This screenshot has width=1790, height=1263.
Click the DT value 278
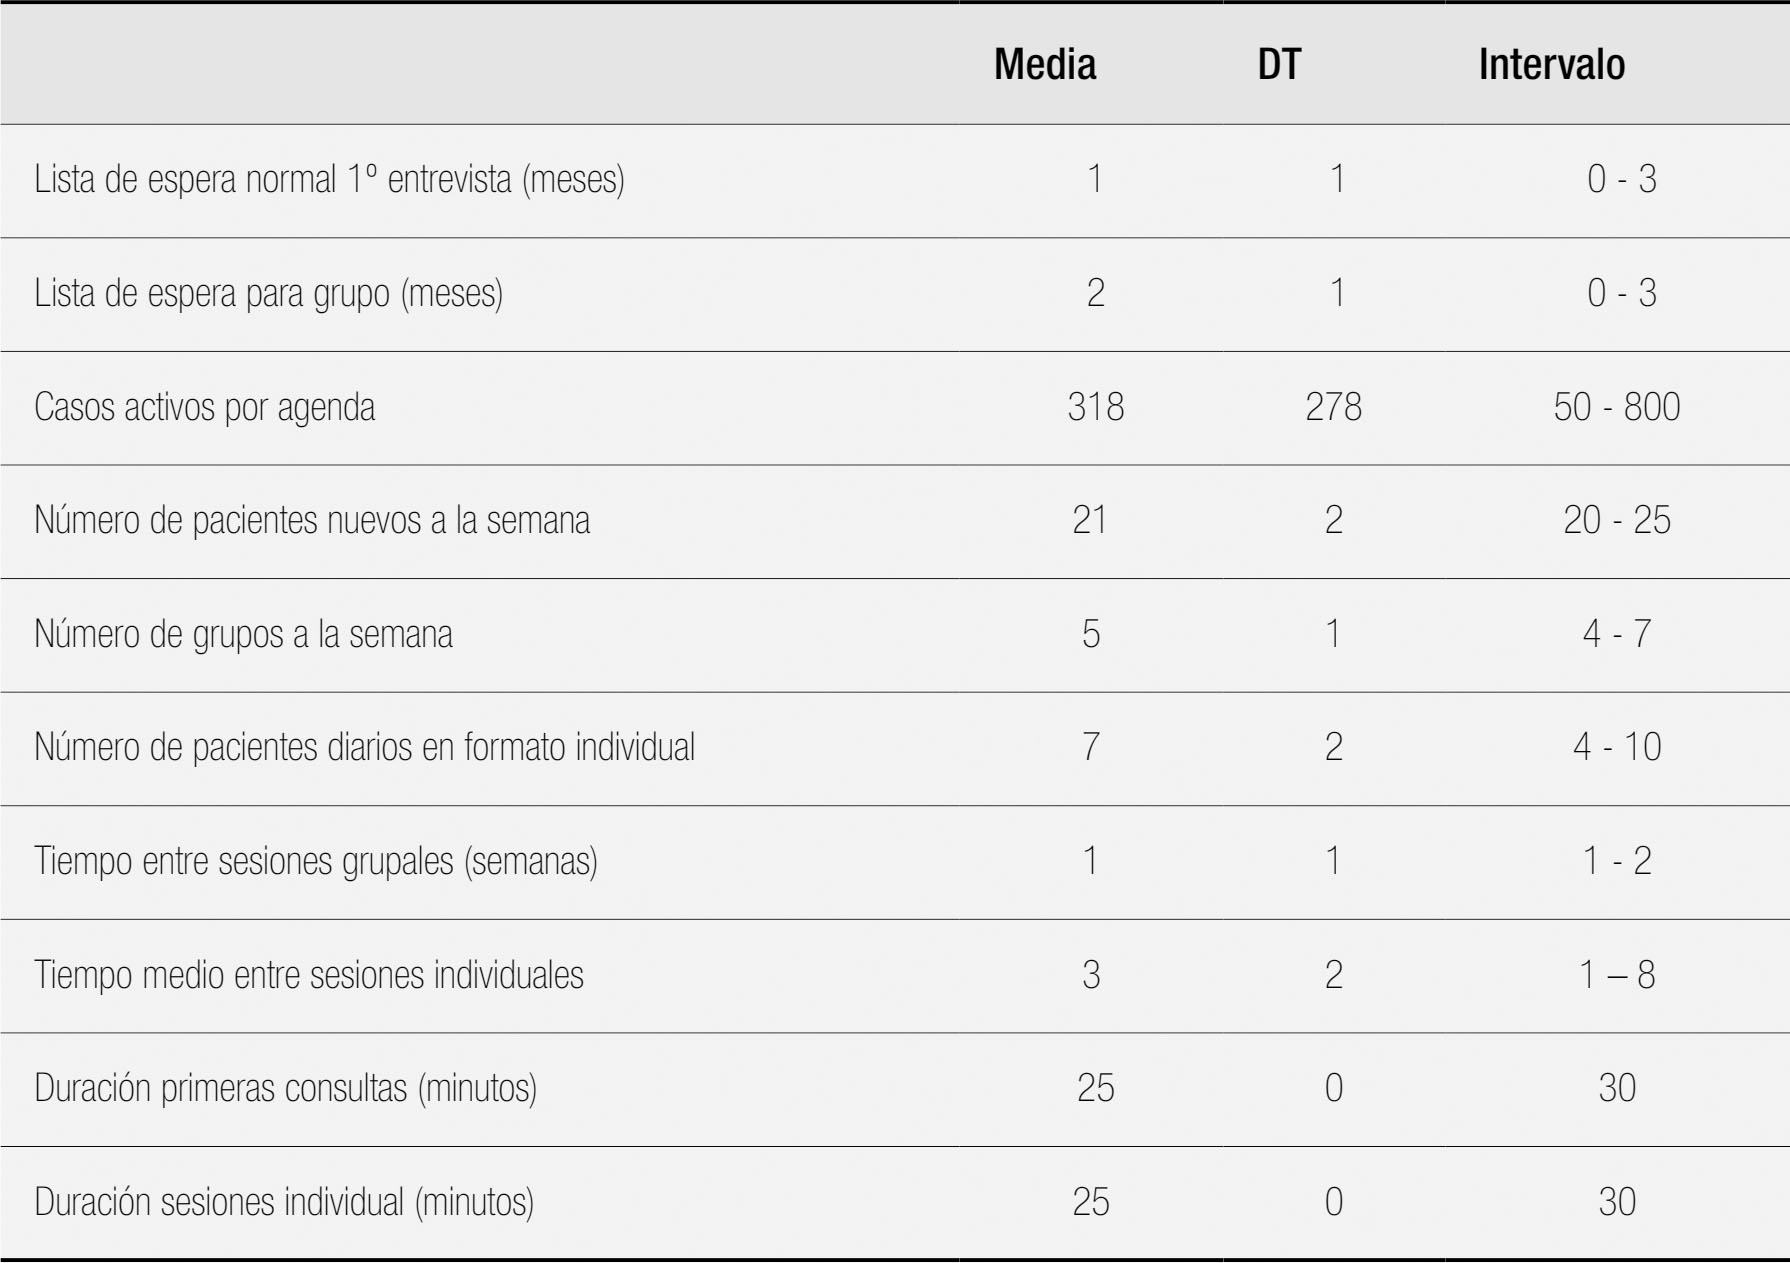(1333, 407)
